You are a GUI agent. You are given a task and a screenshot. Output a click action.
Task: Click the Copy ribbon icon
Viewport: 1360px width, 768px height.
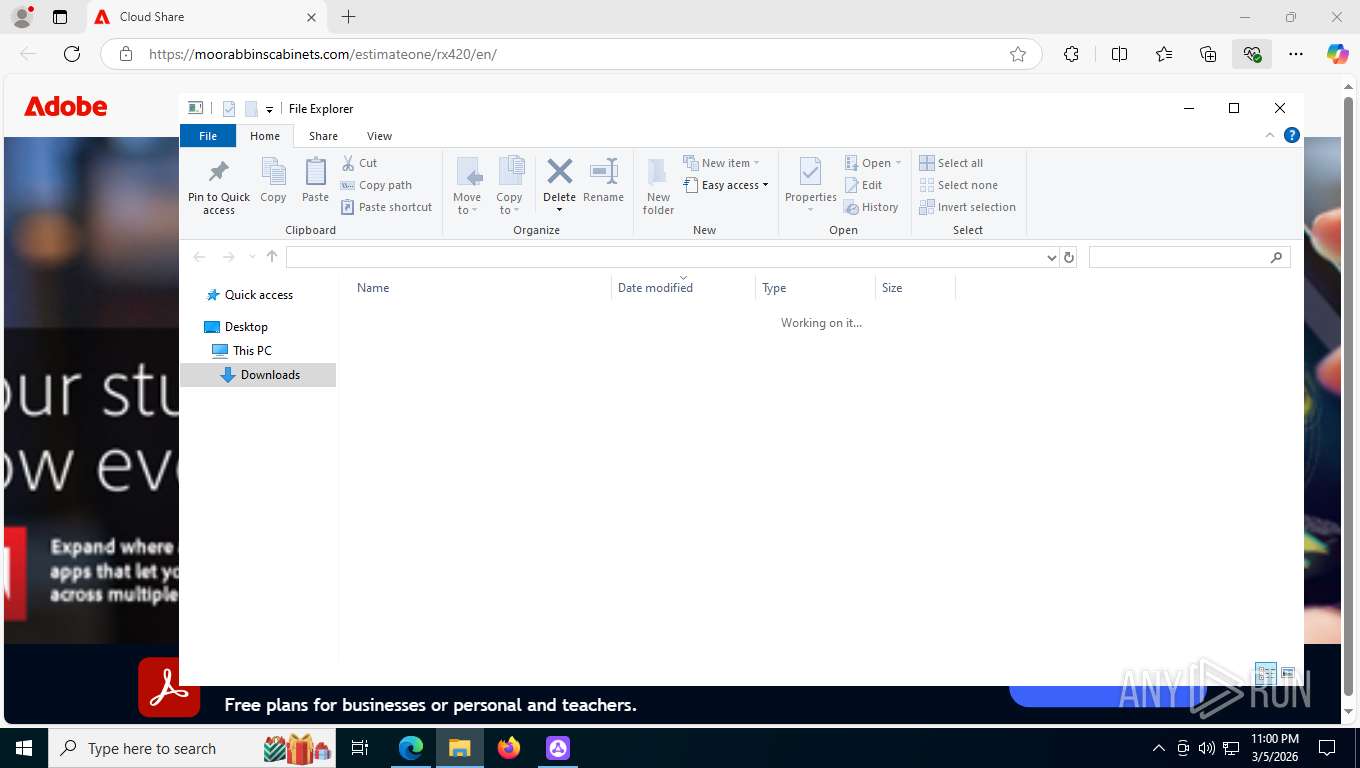[273, 181]
